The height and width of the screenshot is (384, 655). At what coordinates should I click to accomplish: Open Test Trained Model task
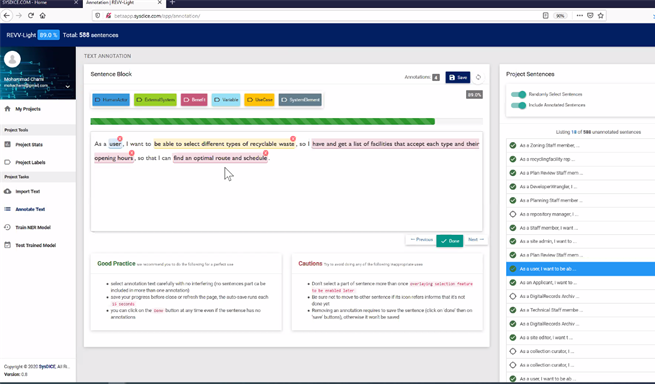[x=36, y=245]
